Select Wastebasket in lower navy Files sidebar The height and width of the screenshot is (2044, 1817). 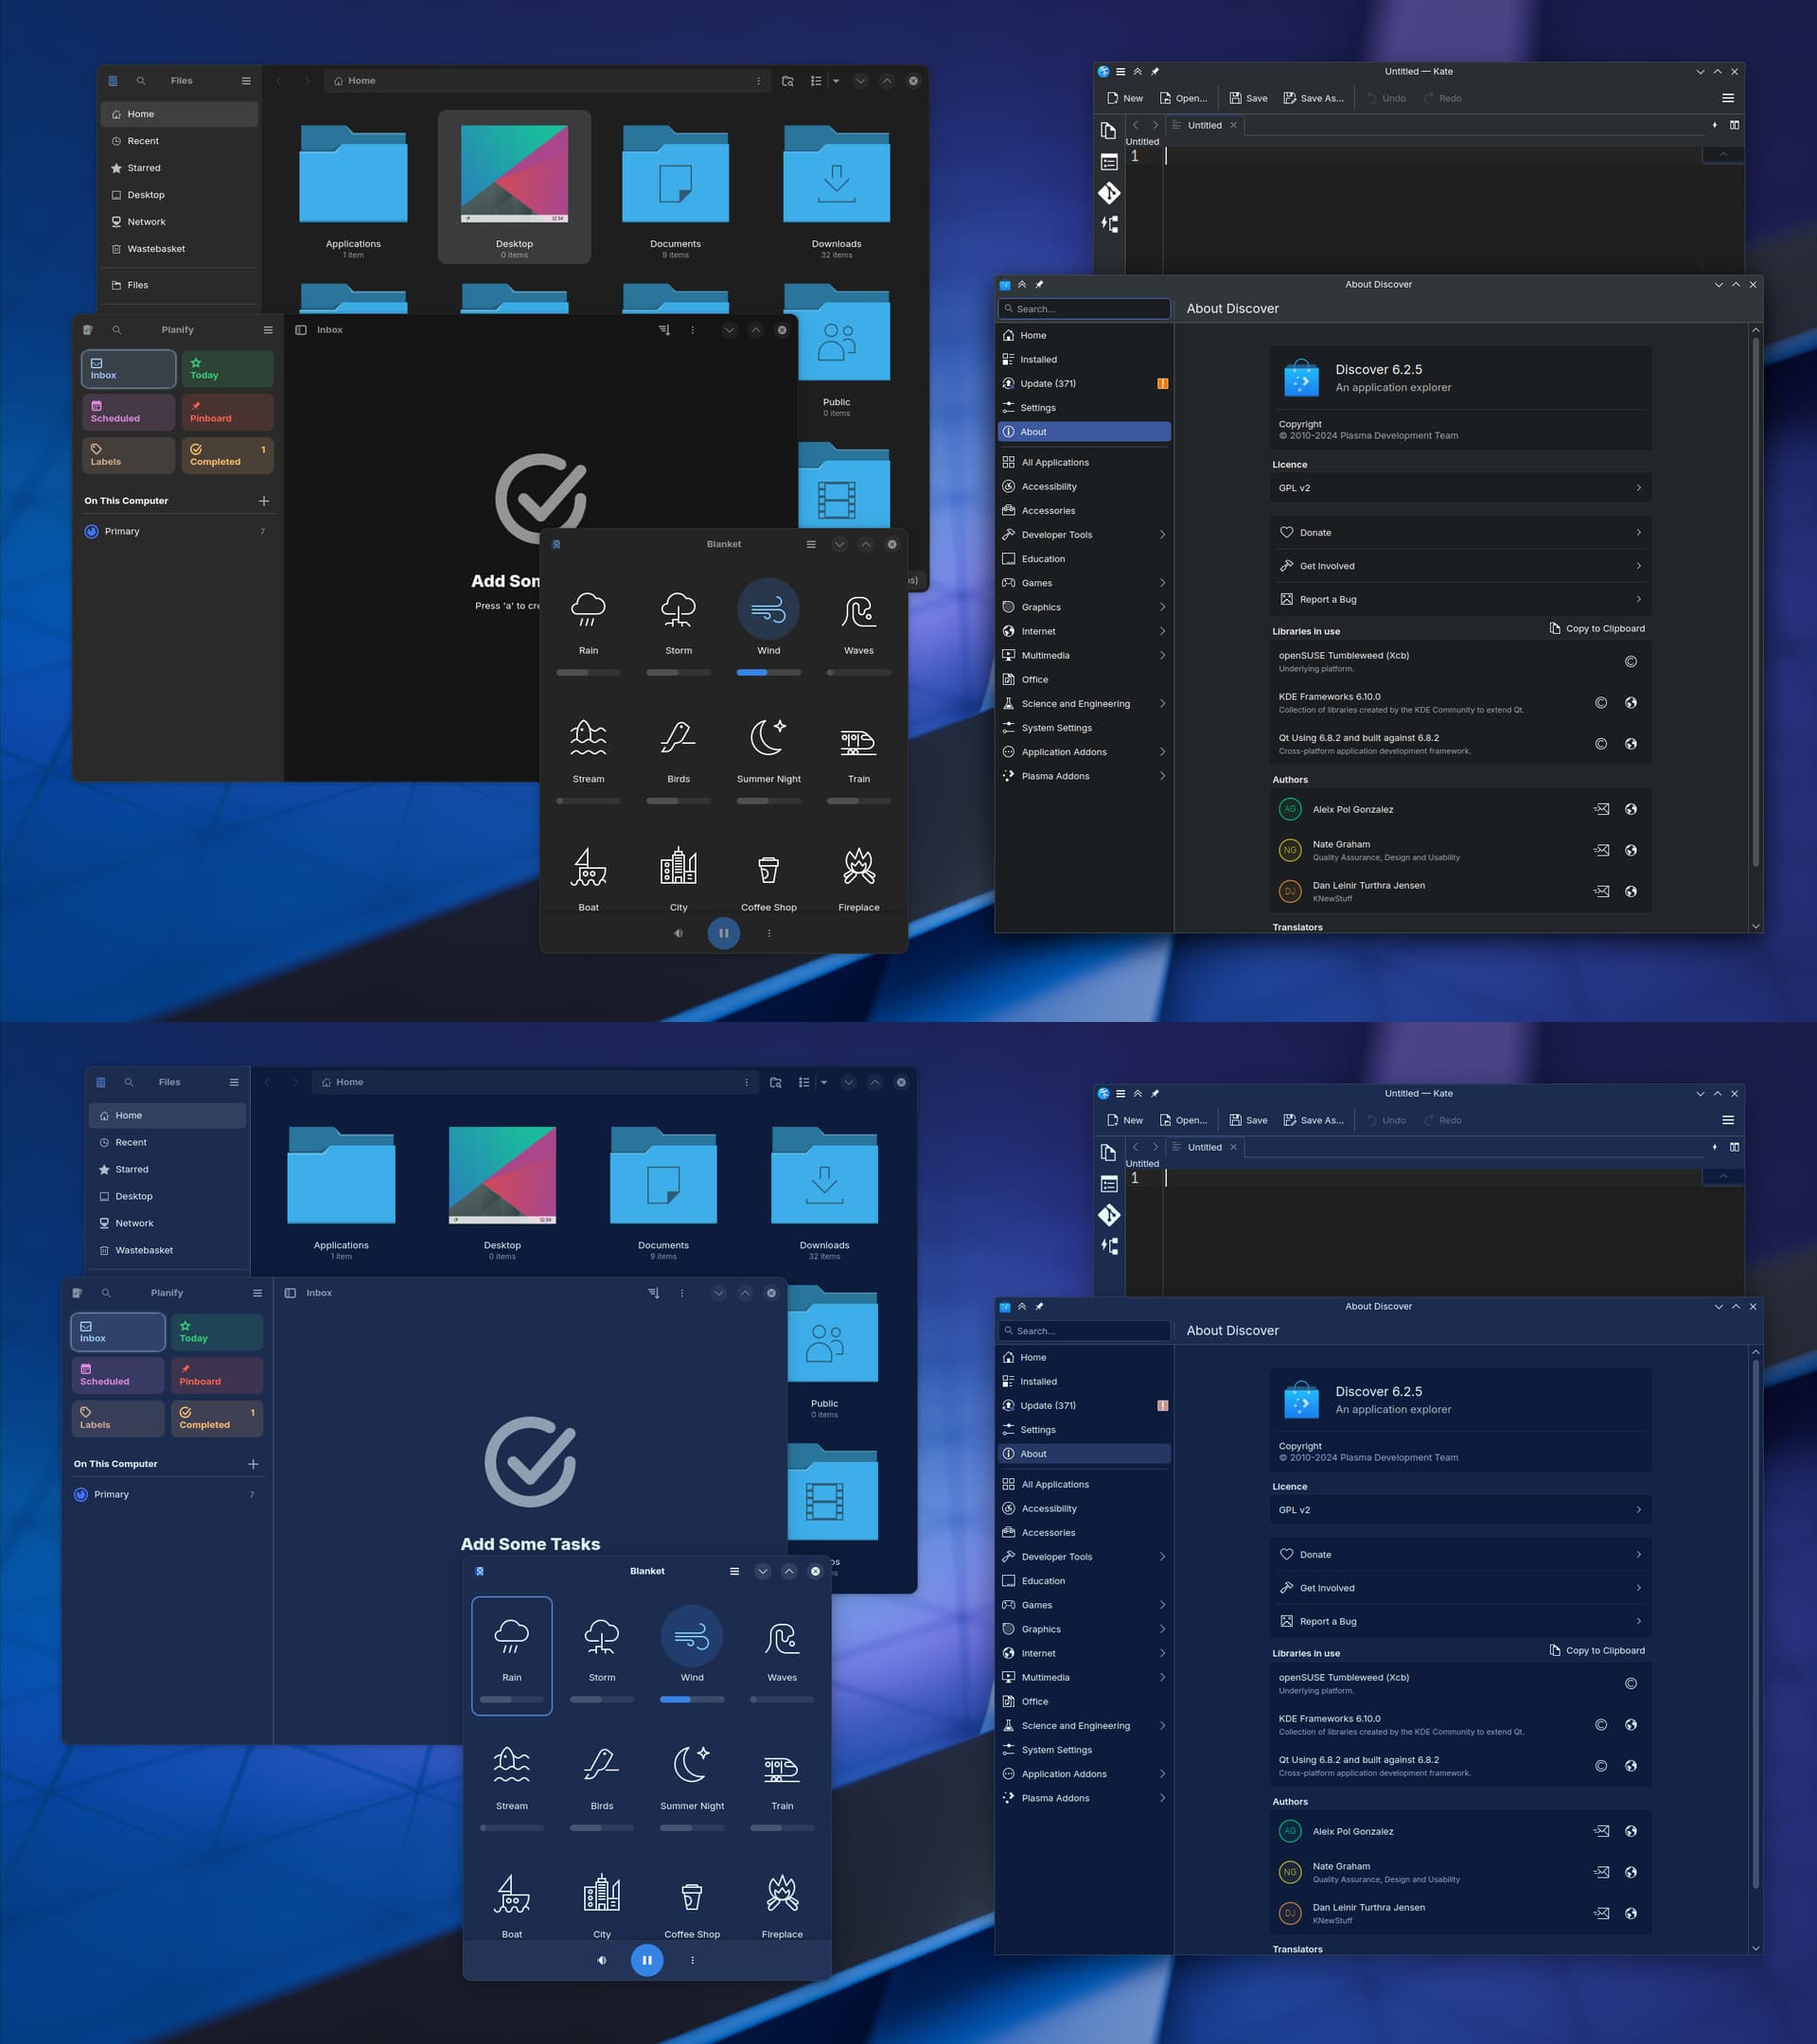(x=167, y=1250)
